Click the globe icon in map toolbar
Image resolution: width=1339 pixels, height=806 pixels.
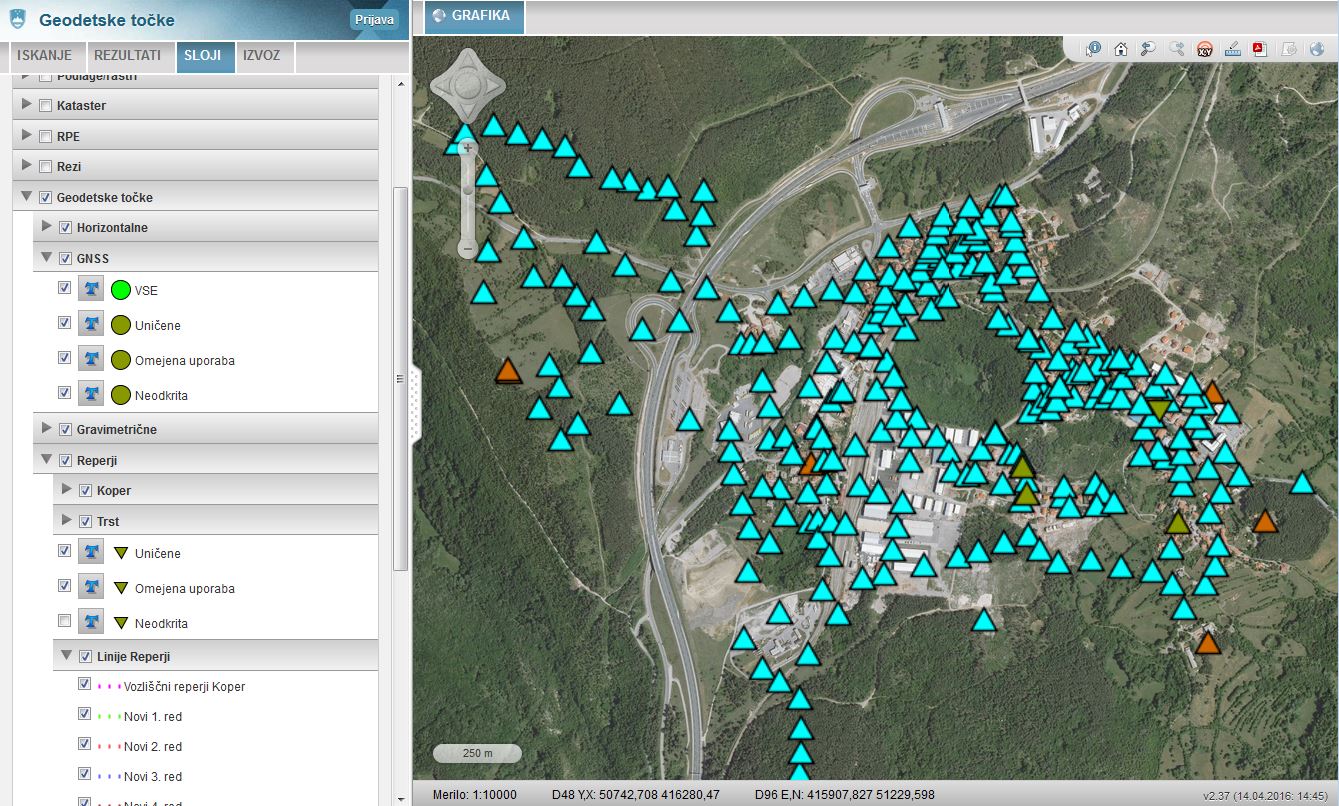coord(1316,48)
